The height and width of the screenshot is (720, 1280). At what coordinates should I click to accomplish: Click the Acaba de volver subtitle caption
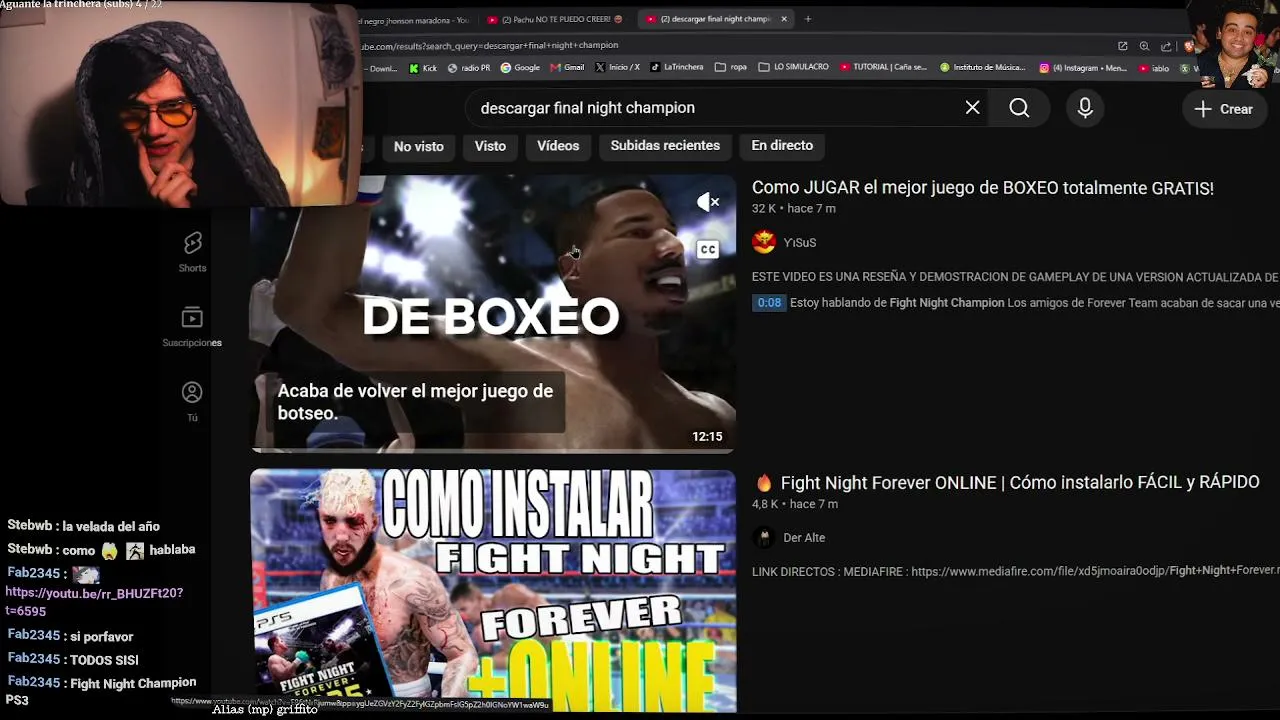tap(415, 402)
